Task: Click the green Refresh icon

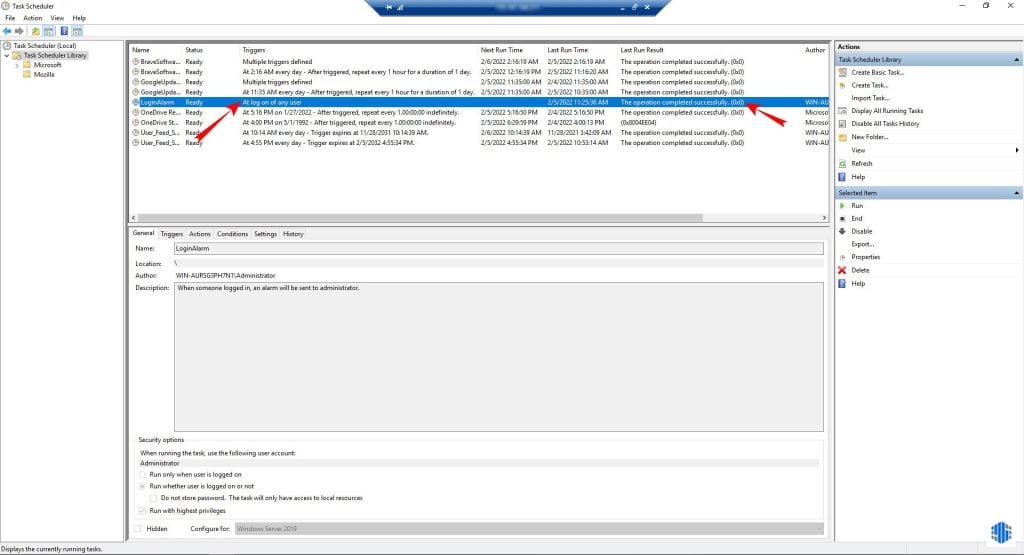Action: click(x=842, y=164)
